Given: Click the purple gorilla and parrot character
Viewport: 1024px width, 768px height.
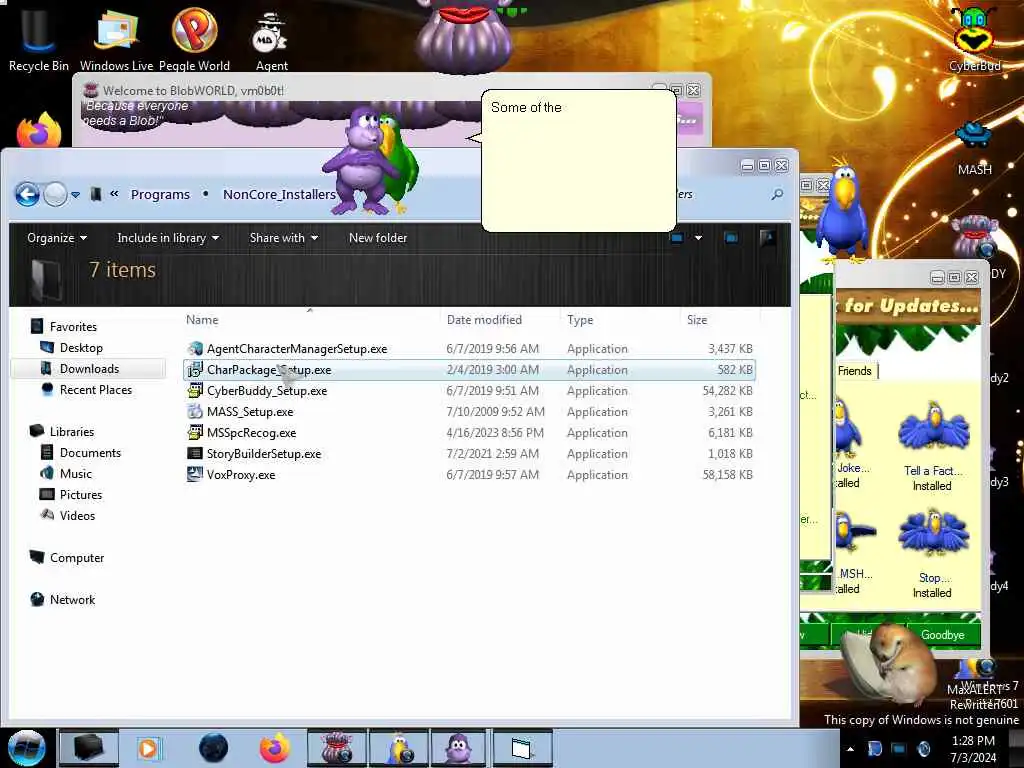Looking at the screenshot, I should point(370,161).
